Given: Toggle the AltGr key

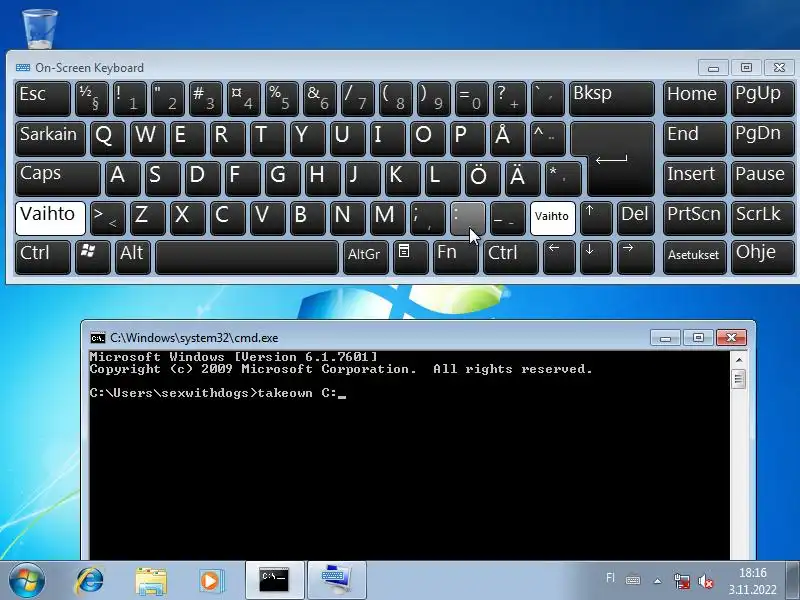Looking at the screenshot, I should pyautogui.click(x=365, y=258).
